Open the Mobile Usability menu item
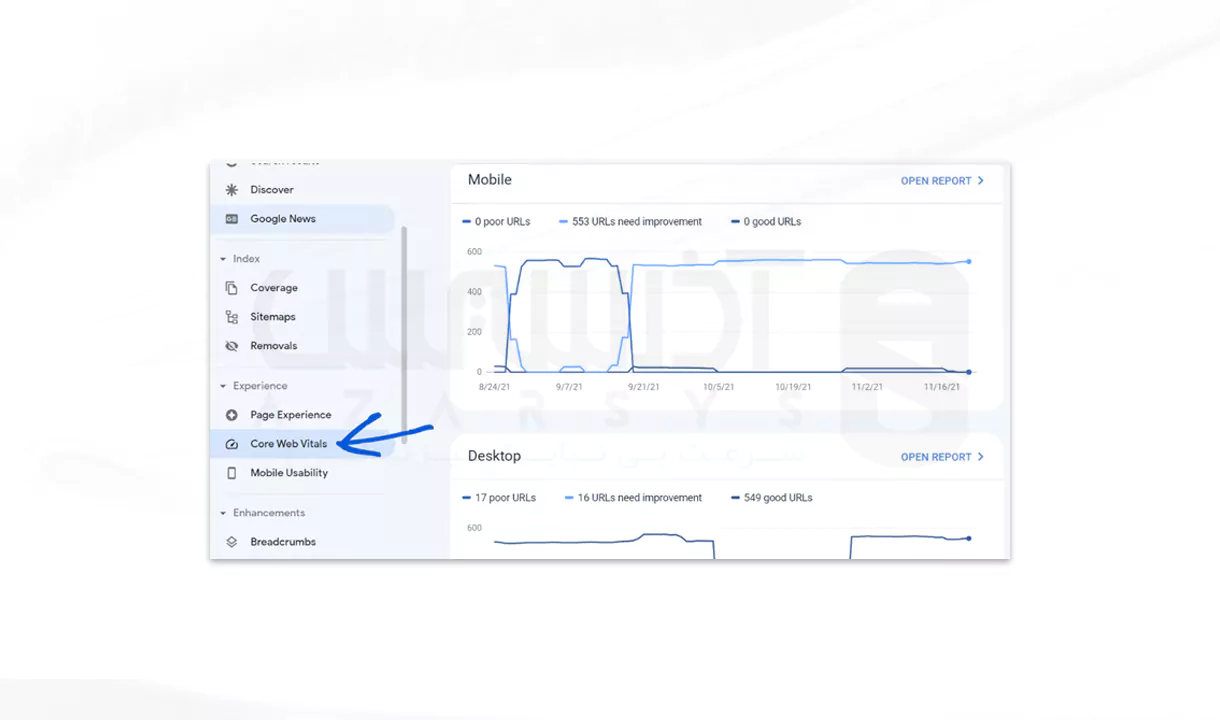1220x720 pixels. [x=288, y=473]
